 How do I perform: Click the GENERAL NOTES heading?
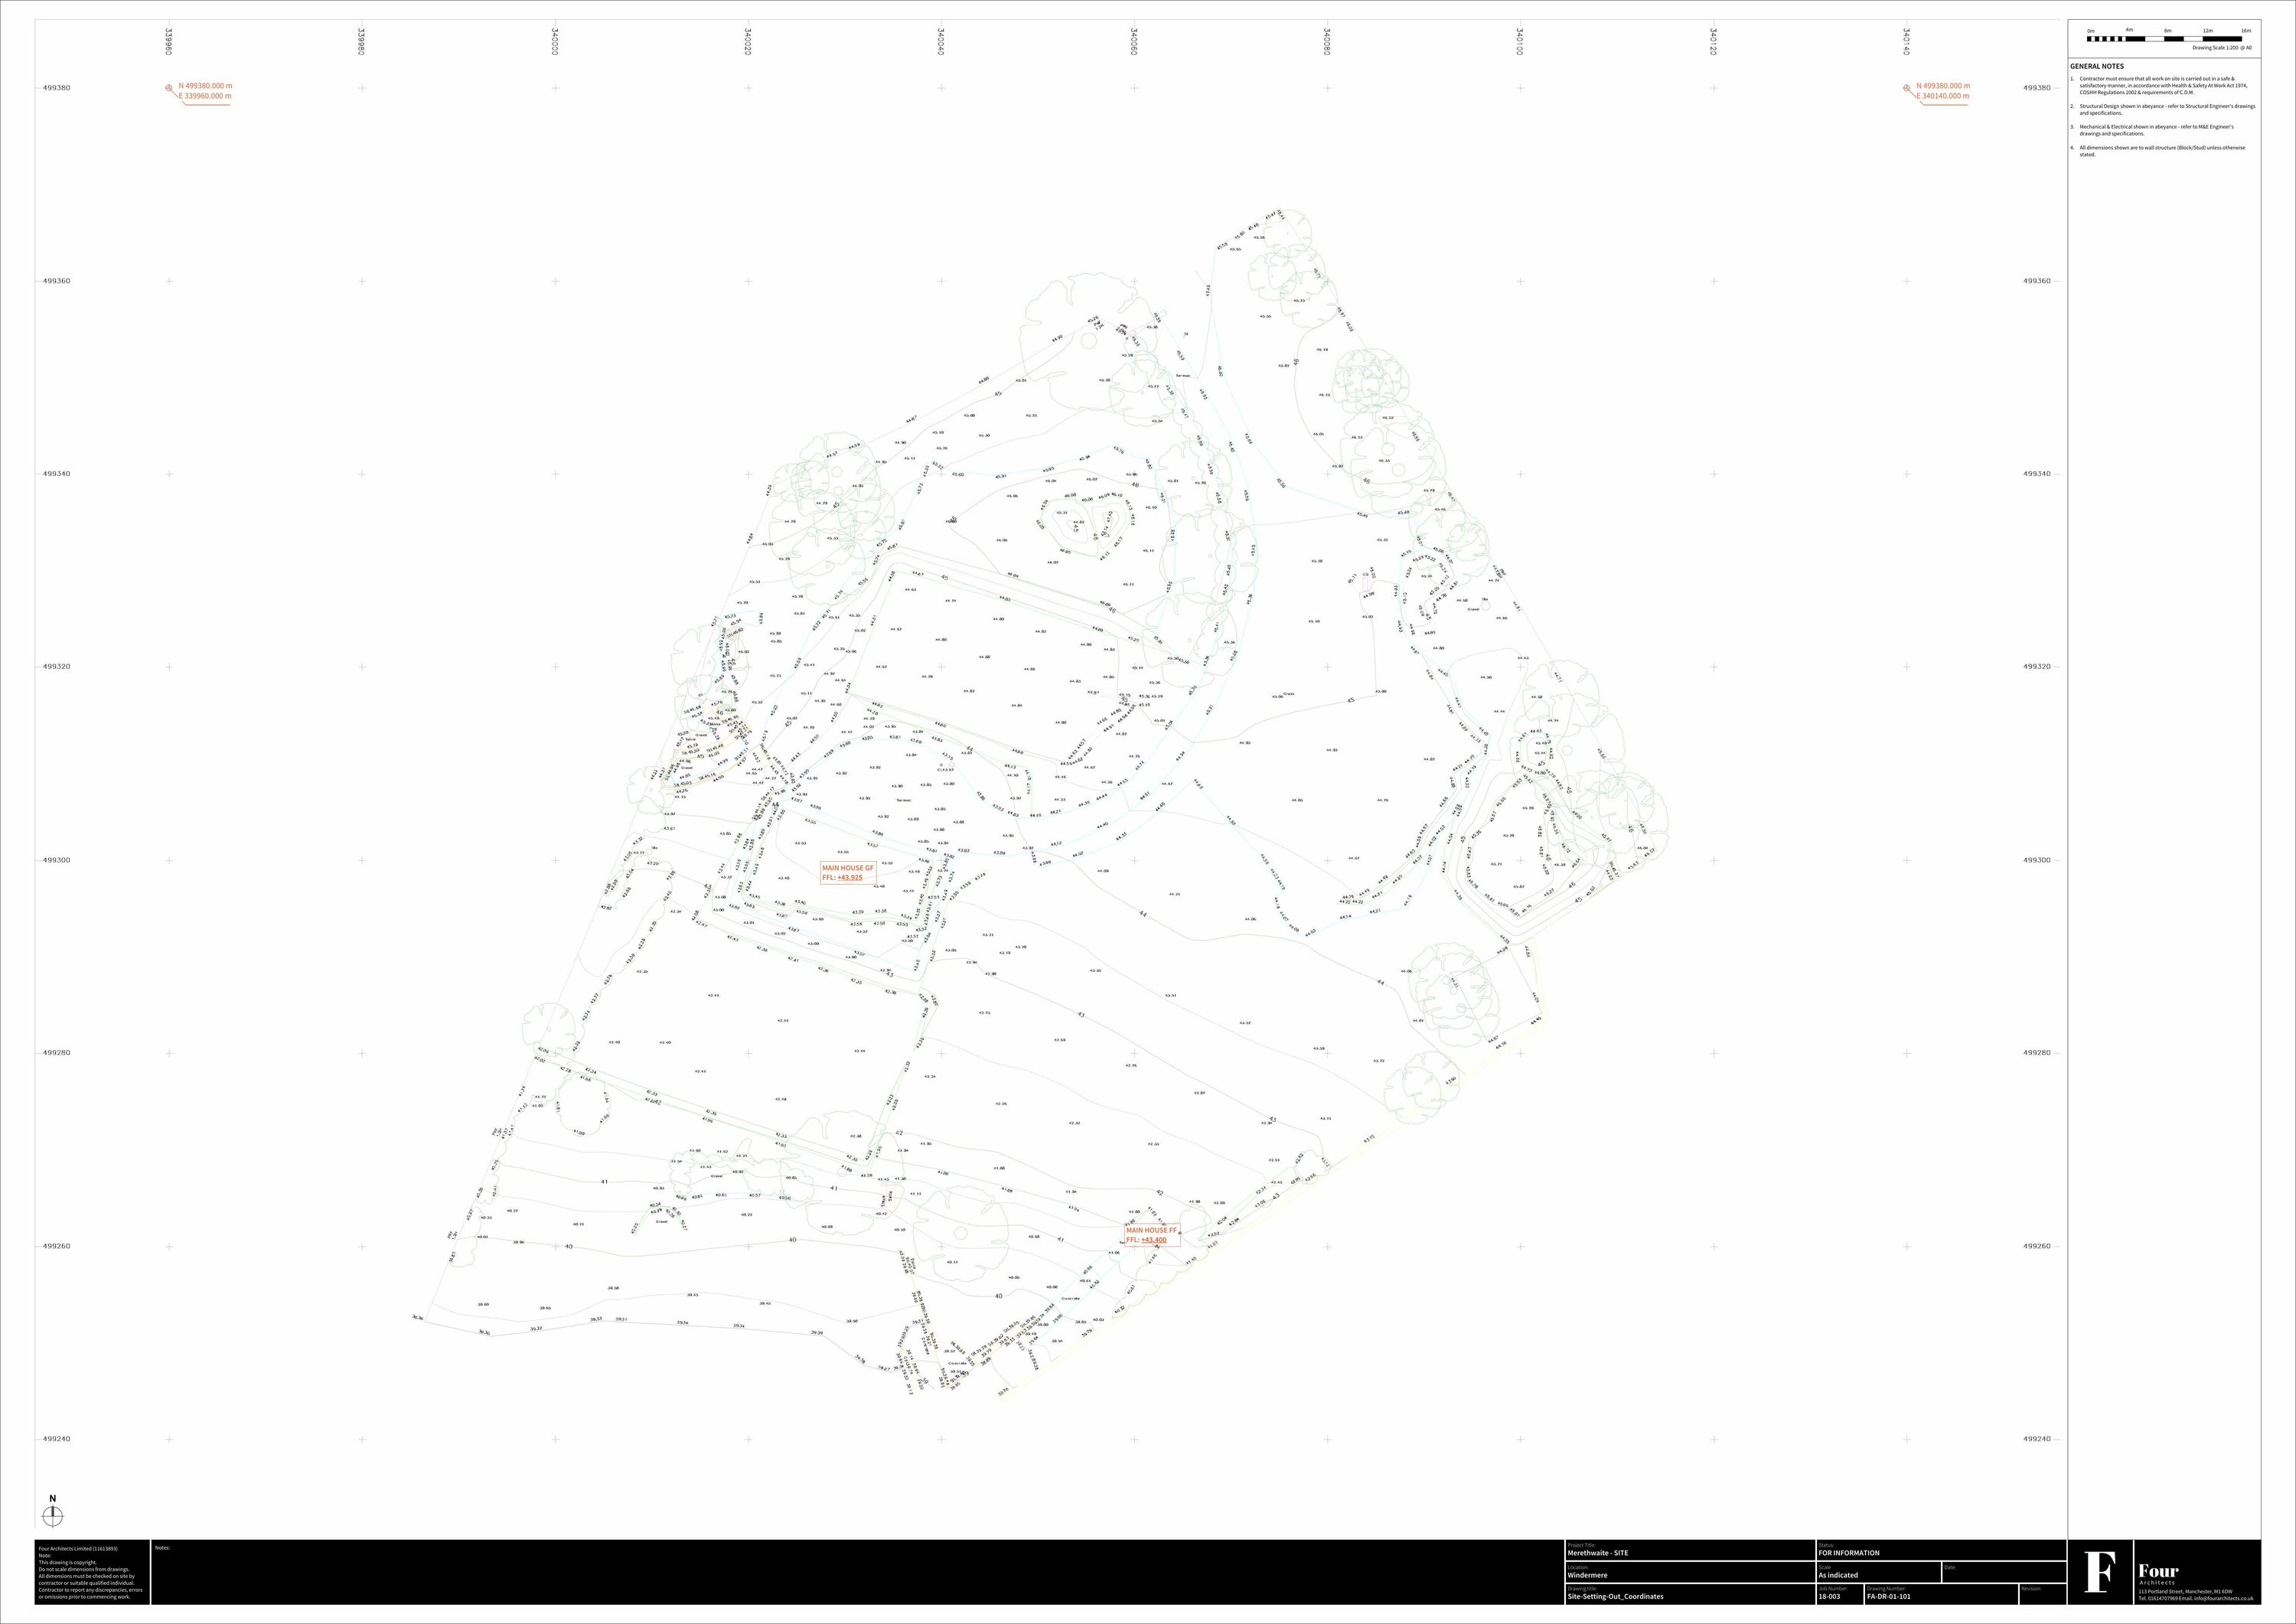(2097, 66)
